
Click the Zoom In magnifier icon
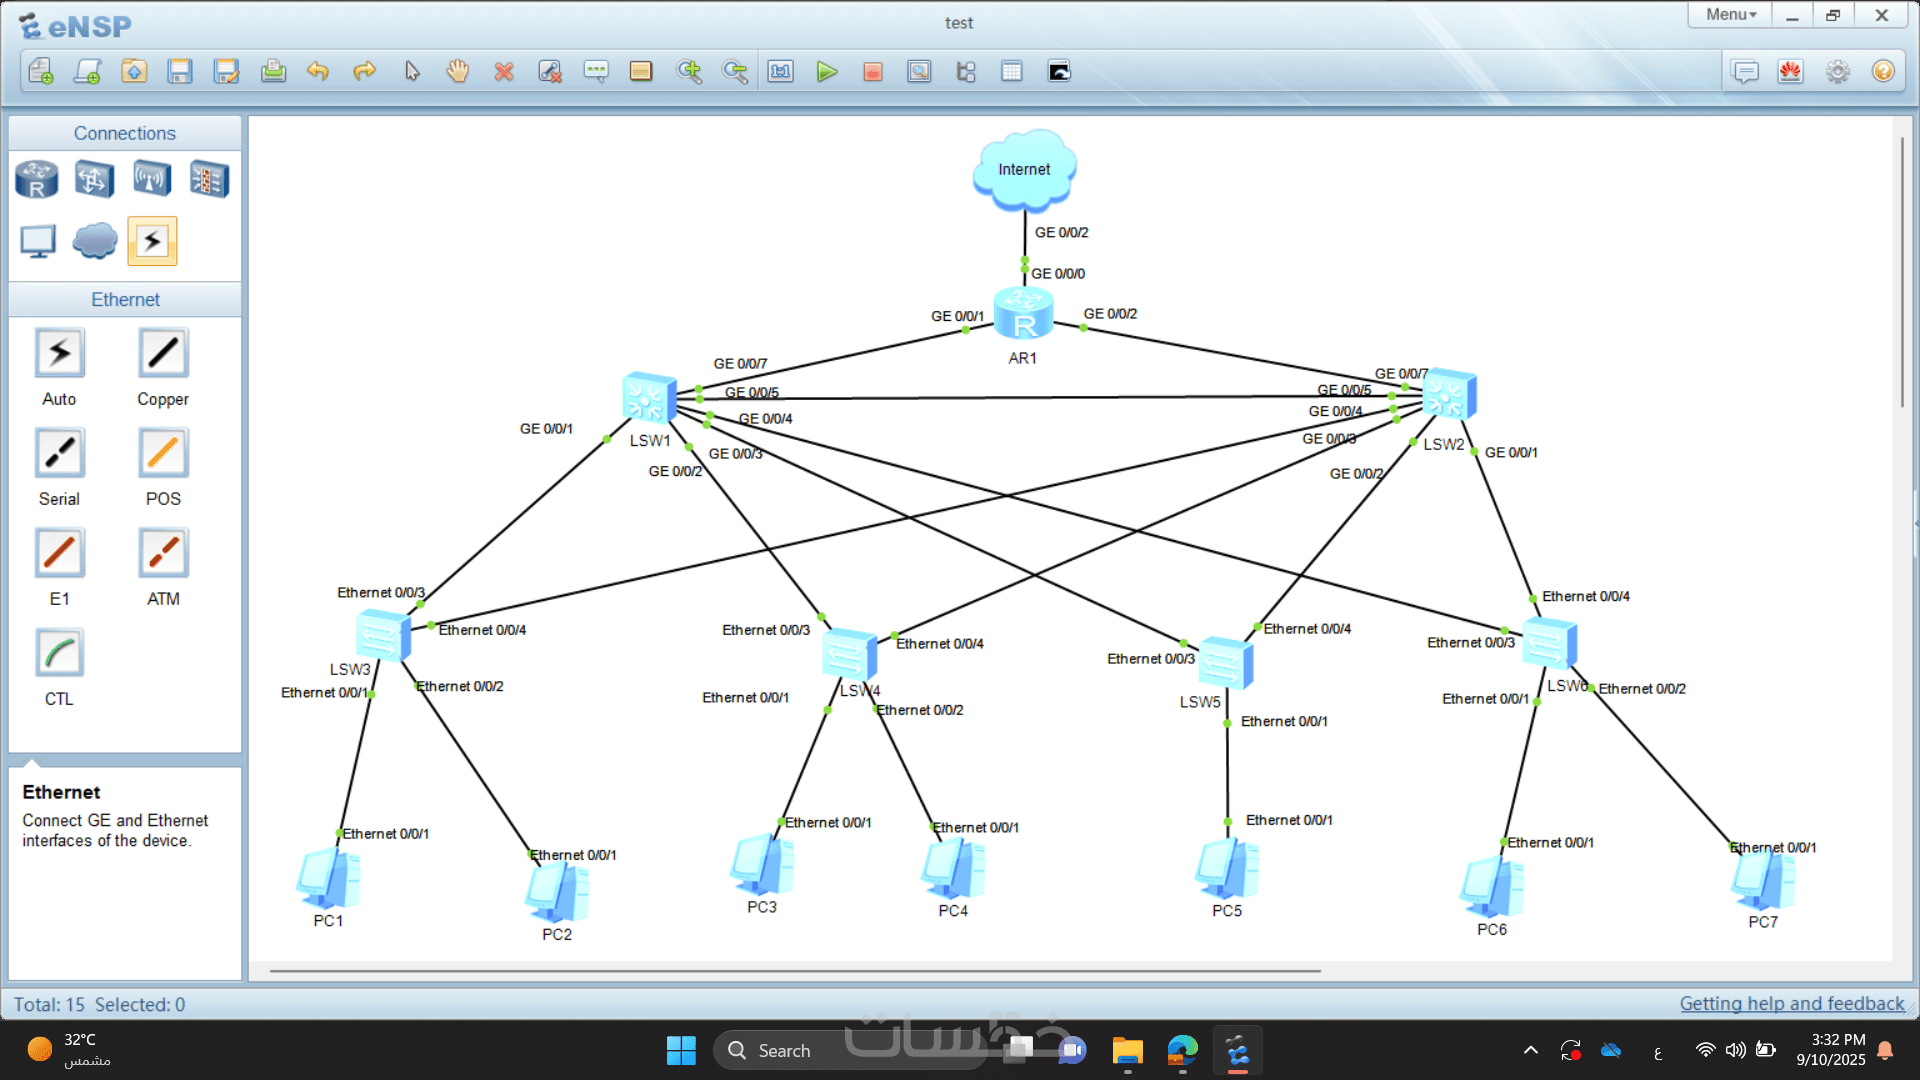[x=689, y=71]
